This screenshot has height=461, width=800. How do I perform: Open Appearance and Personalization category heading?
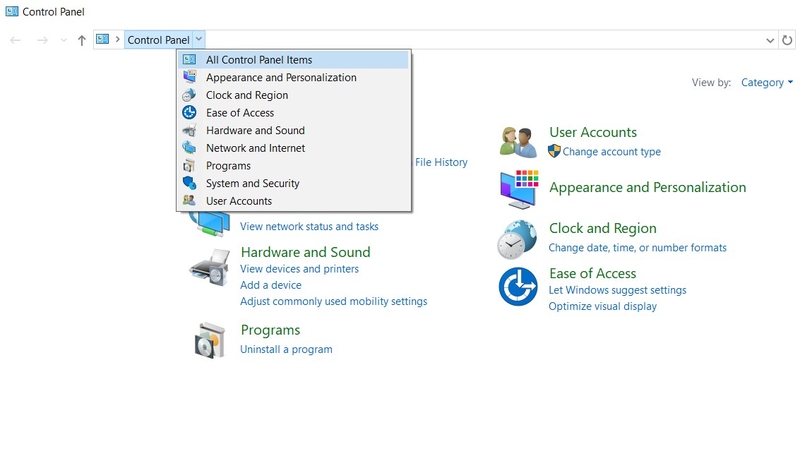point(647,188)
